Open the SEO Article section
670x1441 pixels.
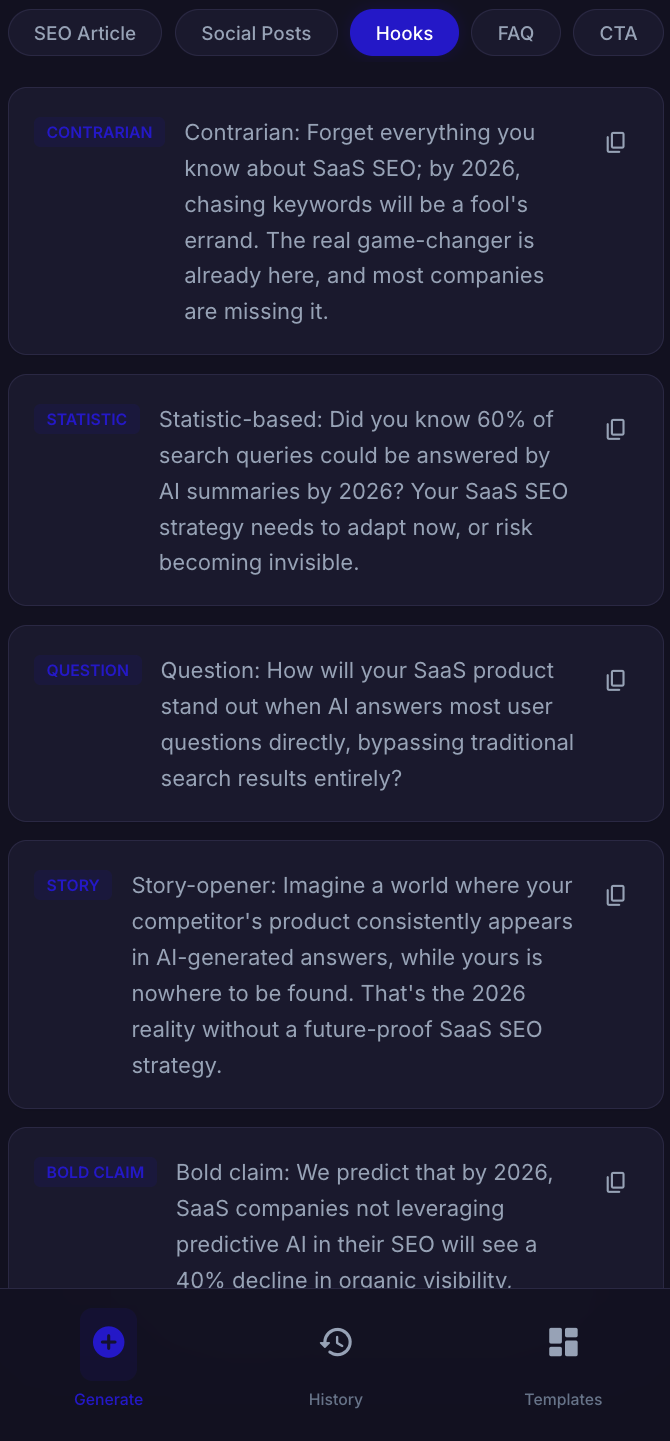[x=85, y=32]
